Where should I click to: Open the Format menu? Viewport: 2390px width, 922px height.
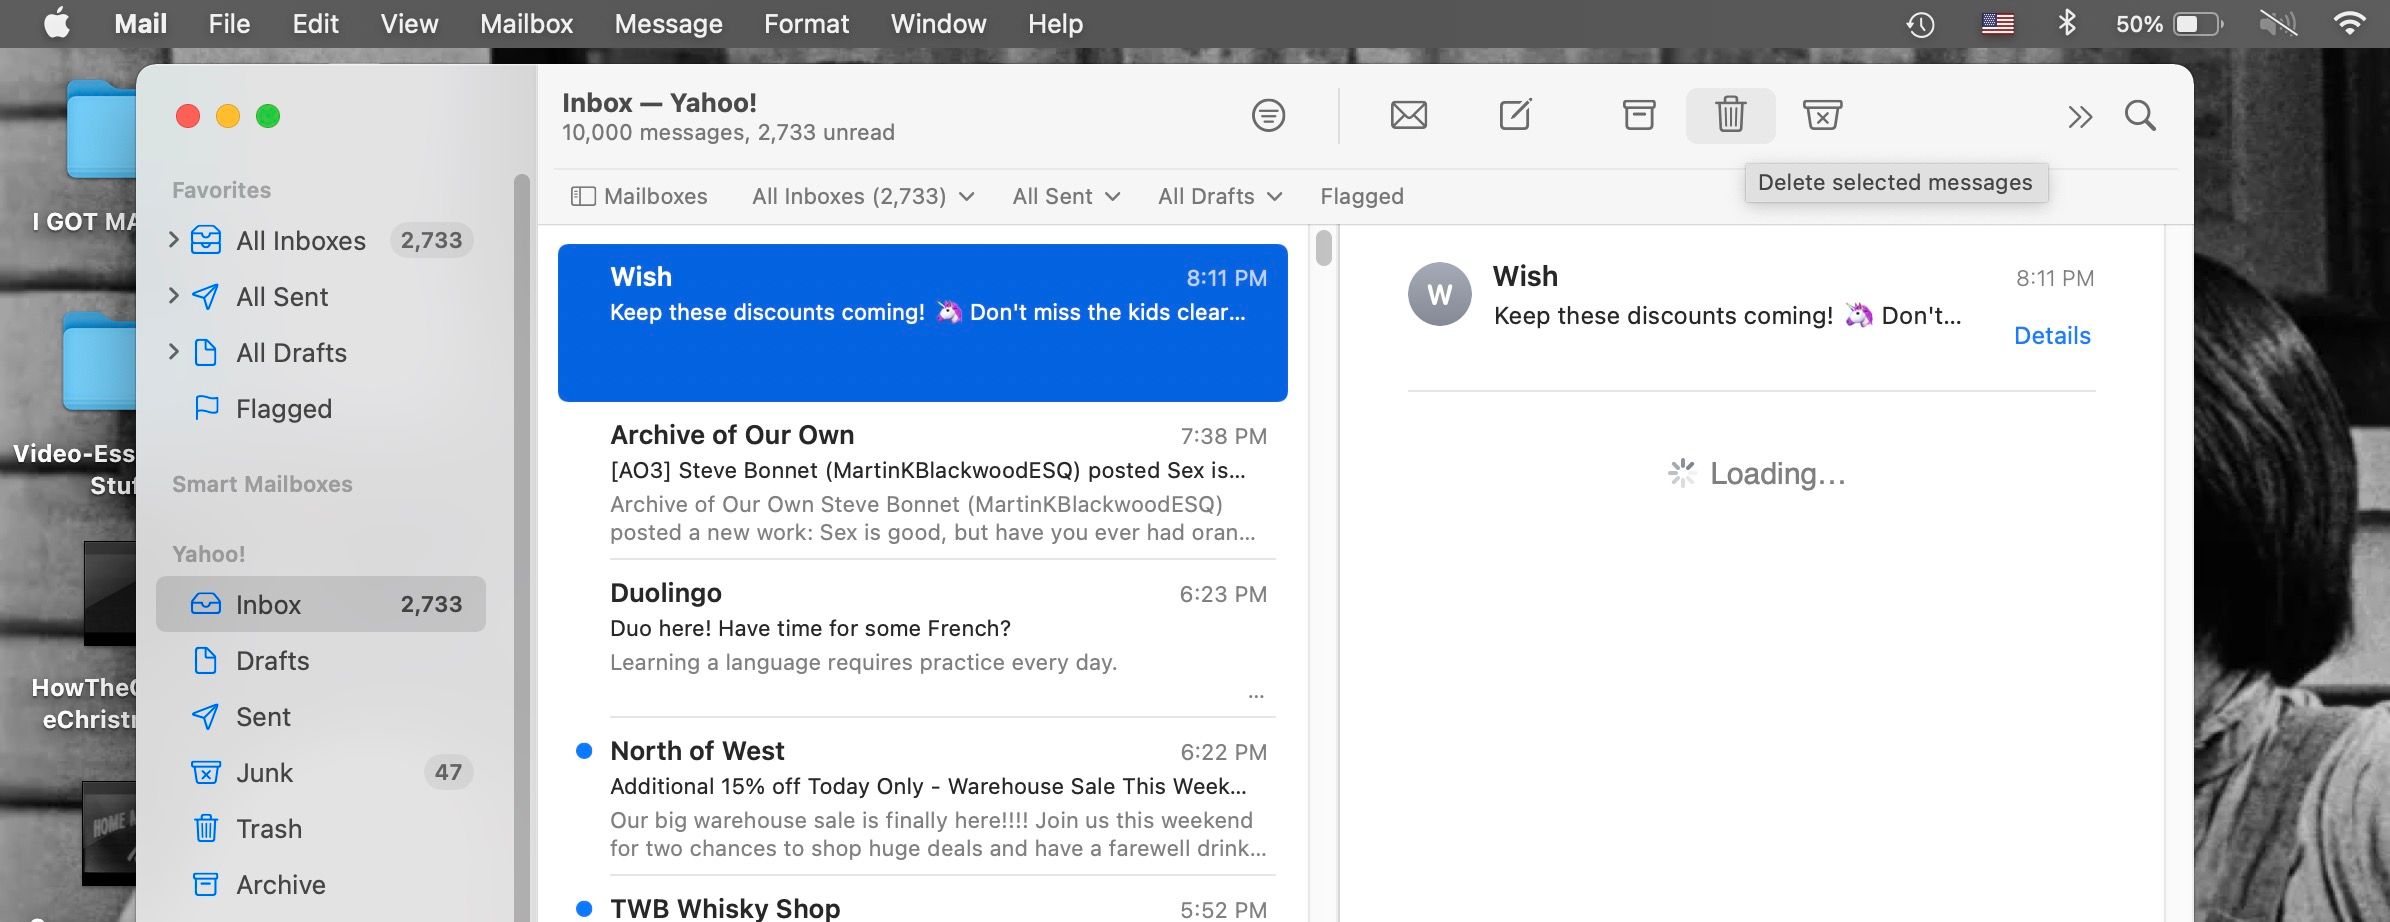pos(806,24)
